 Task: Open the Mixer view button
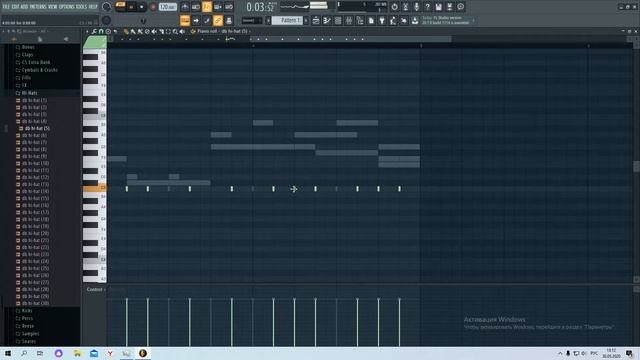pyautogui.click(x=349, y=20)
